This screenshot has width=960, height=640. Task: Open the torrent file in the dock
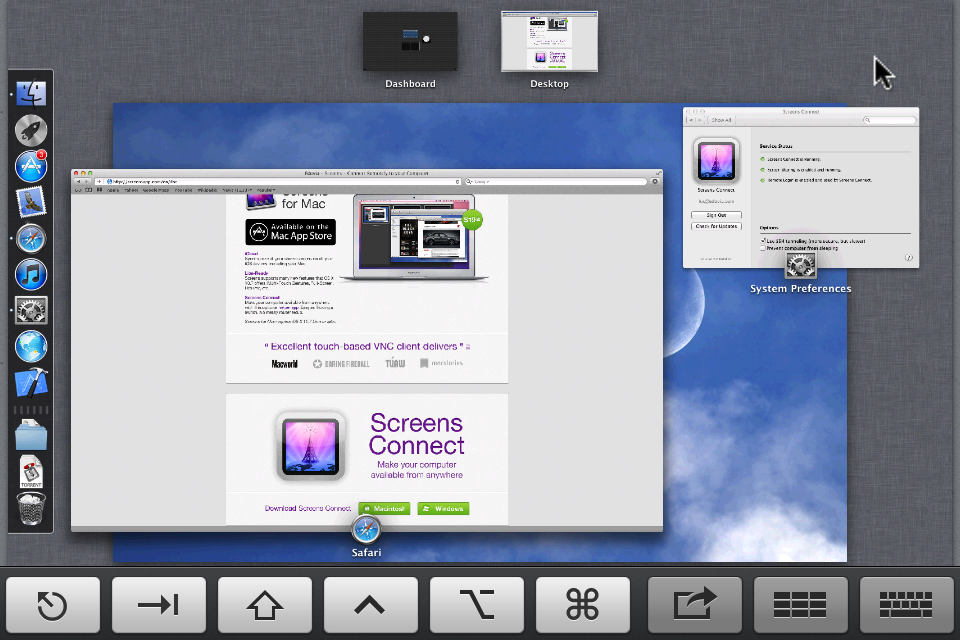(x=31, y=472)
